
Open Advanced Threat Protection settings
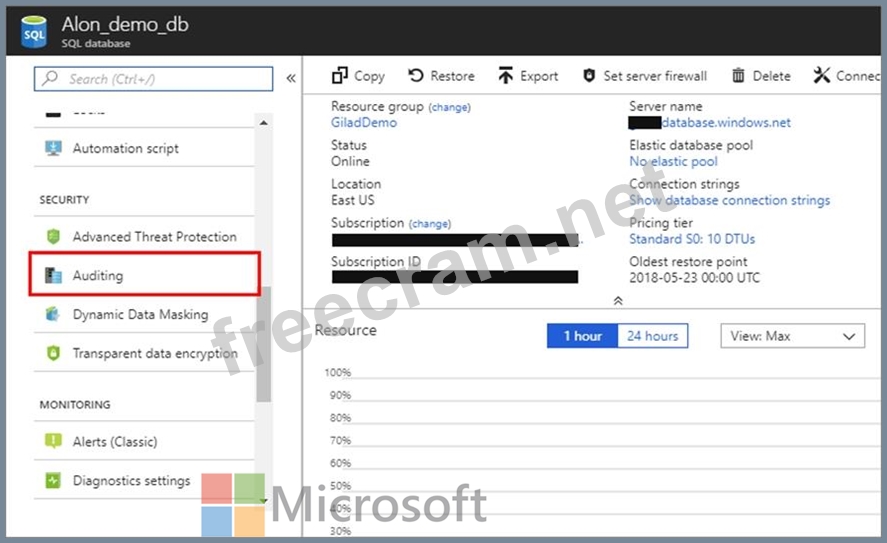144,236
